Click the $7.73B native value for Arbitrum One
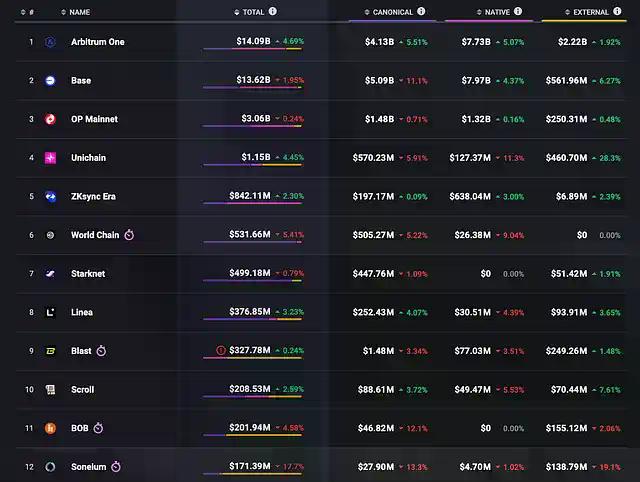The height and width of the screenshot is (482, 640). [x=476, y=42]
